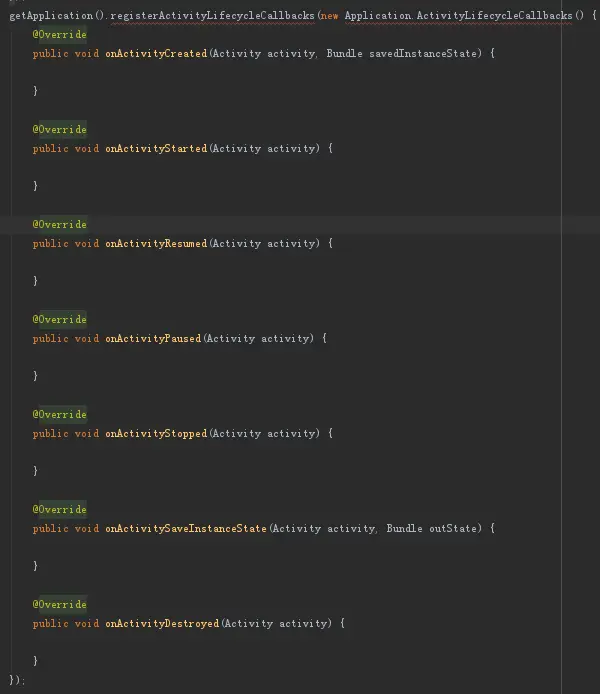Click the @Override above onActivityPaused
The width and height of the screenshot is (600, 694).
pyautogui.click(x=60, y=320)
